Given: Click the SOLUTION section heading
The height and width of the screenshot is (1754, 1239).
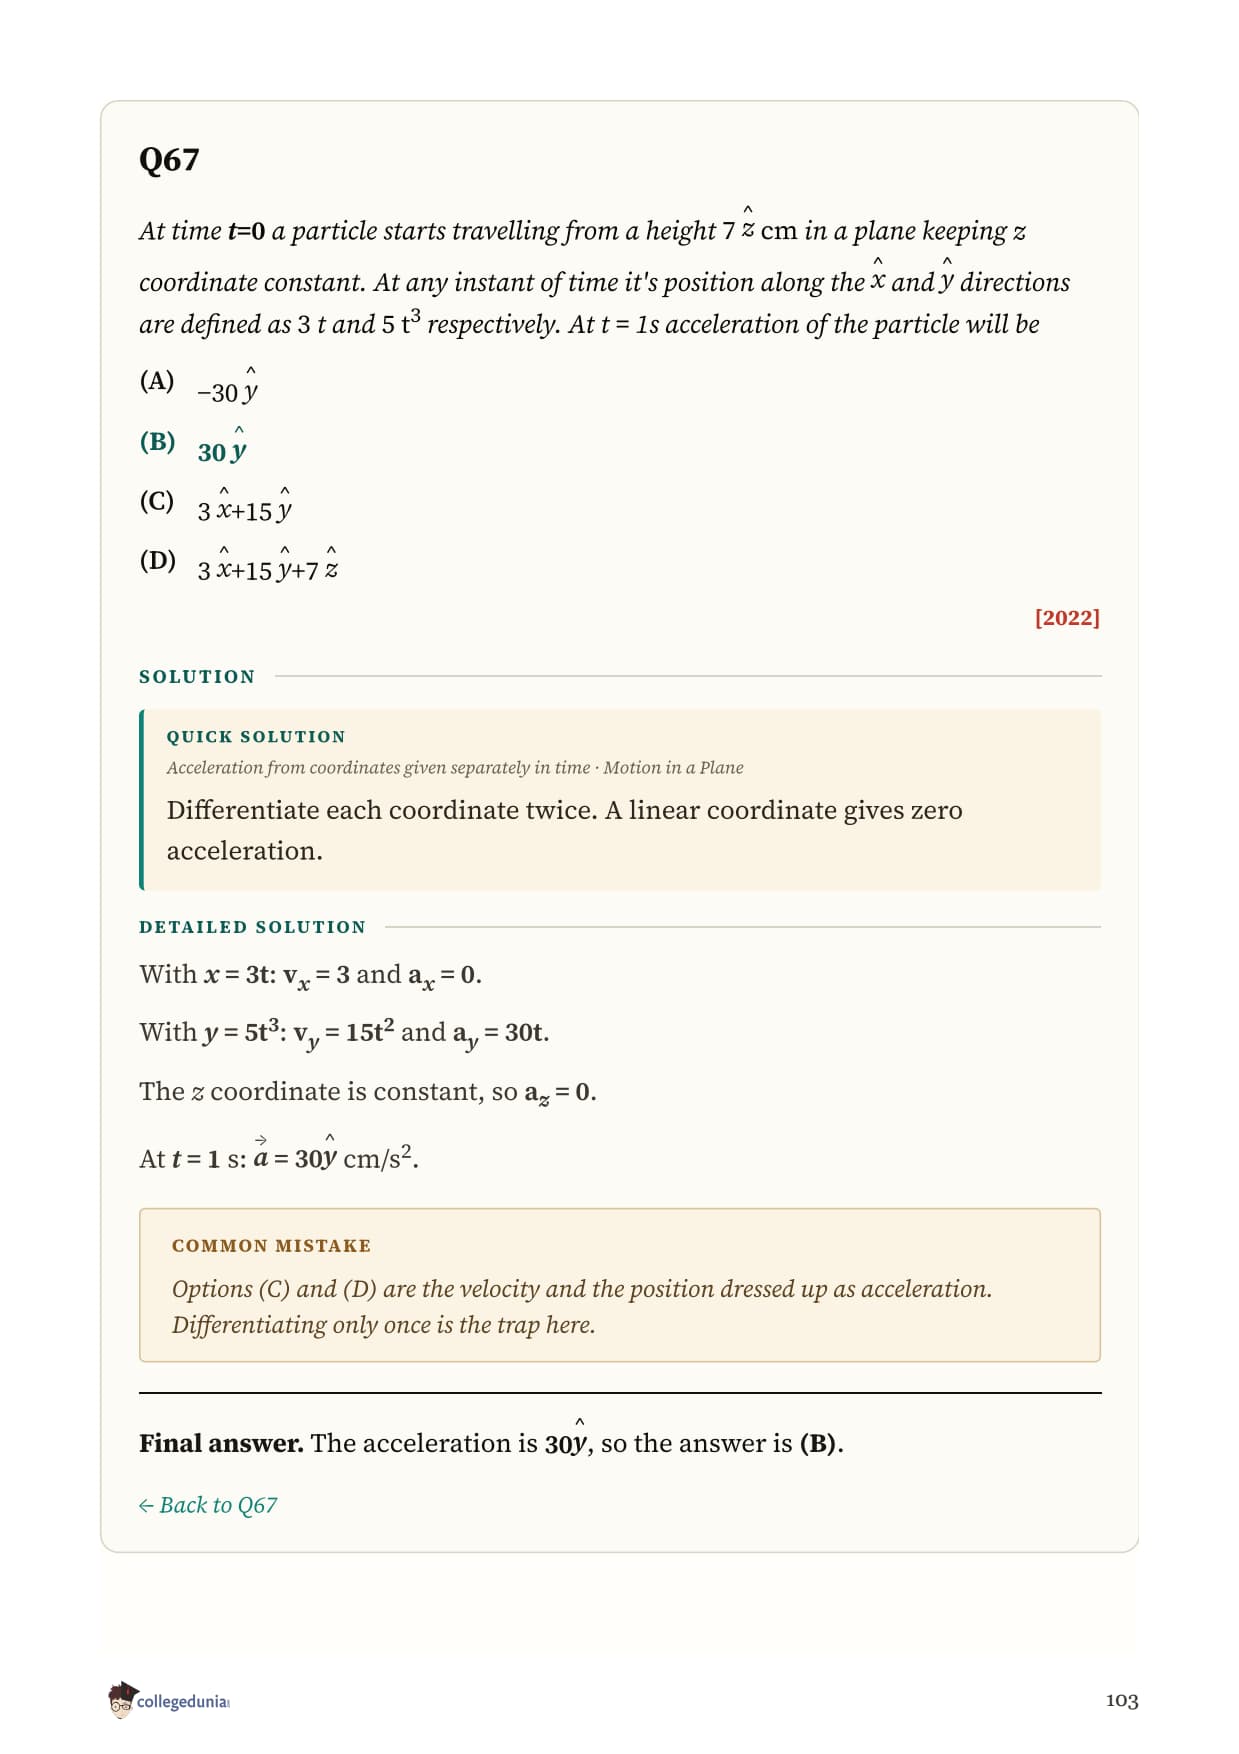Looking at the screenshot, I should coord(197,677).
